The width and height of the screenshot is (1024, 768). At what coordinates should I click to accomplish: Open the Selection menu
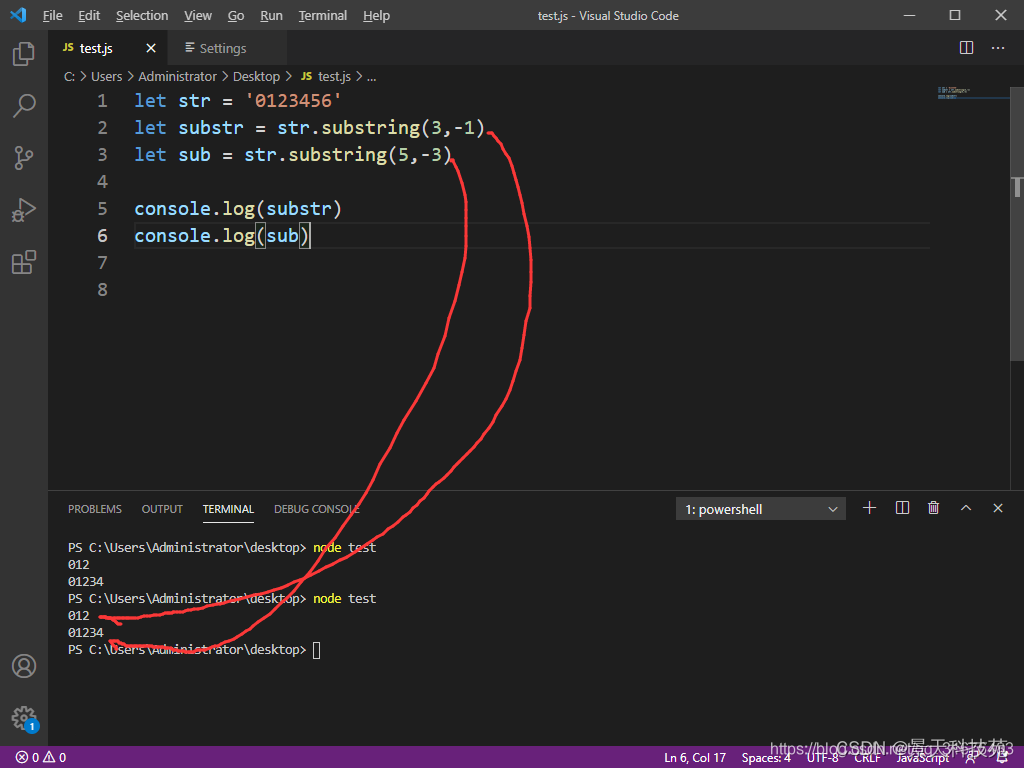[142, 16]
